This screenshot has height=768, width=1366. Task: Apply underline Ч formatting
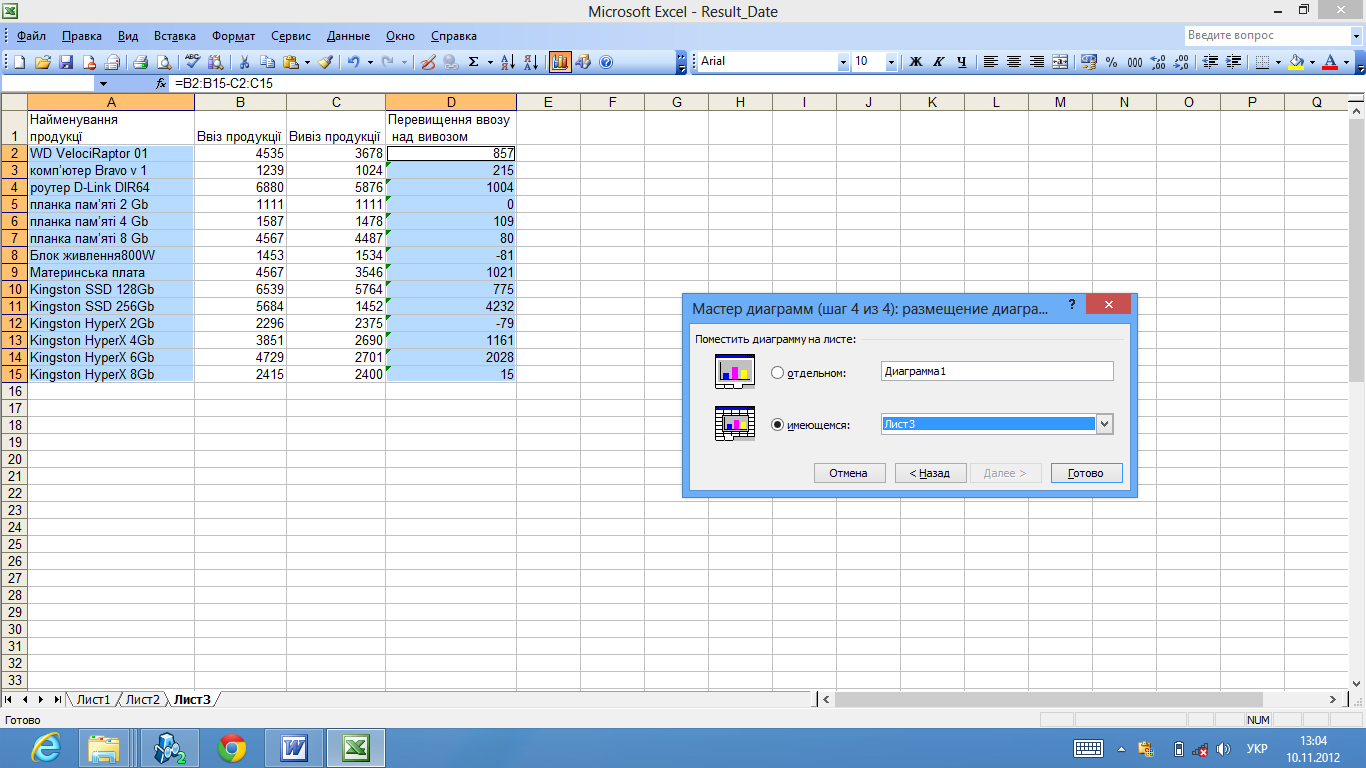point(962,62)
